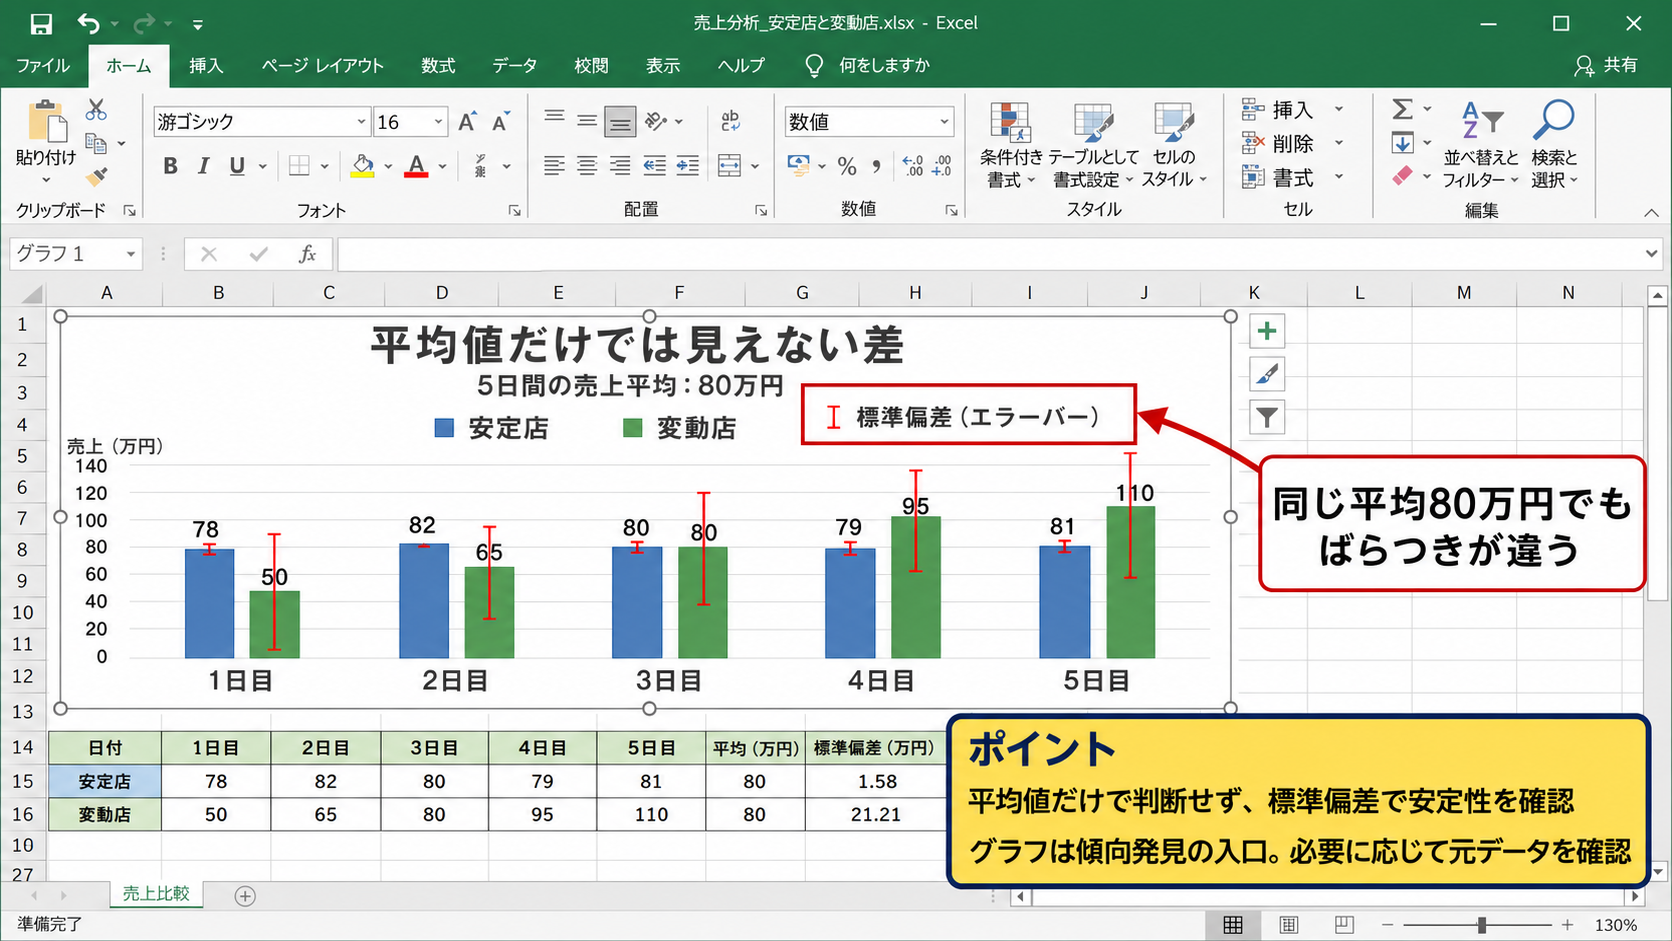Image resolution: width=1672 pixels, height=941 pixels.
Task: Expand the formula bar
Action: coord(1651,254)
